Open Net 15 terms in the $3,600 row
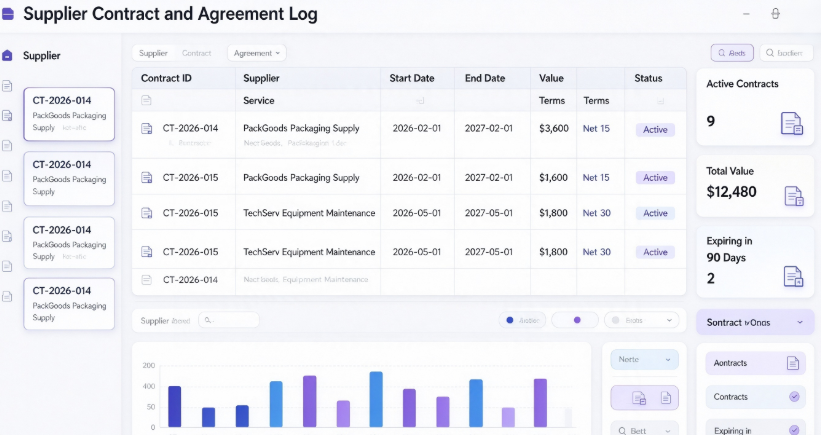The width and height of the screenshot is (821, 435). [596, 128]
